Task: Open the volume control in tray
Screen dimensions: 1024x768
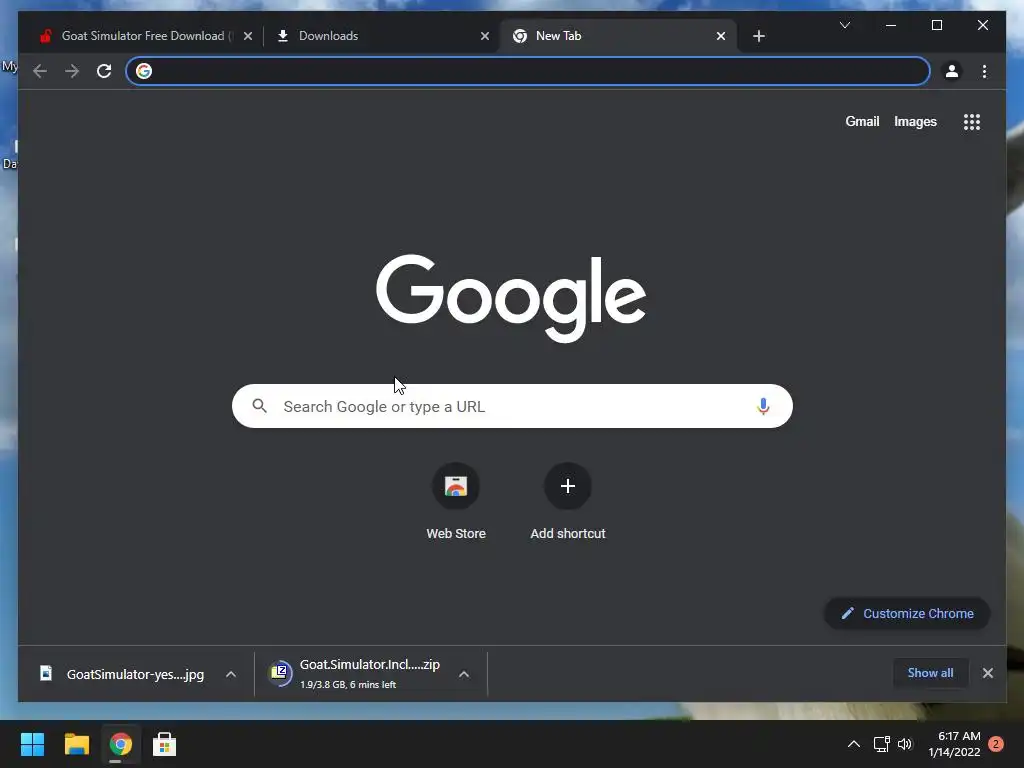Action: pos(904,744)
